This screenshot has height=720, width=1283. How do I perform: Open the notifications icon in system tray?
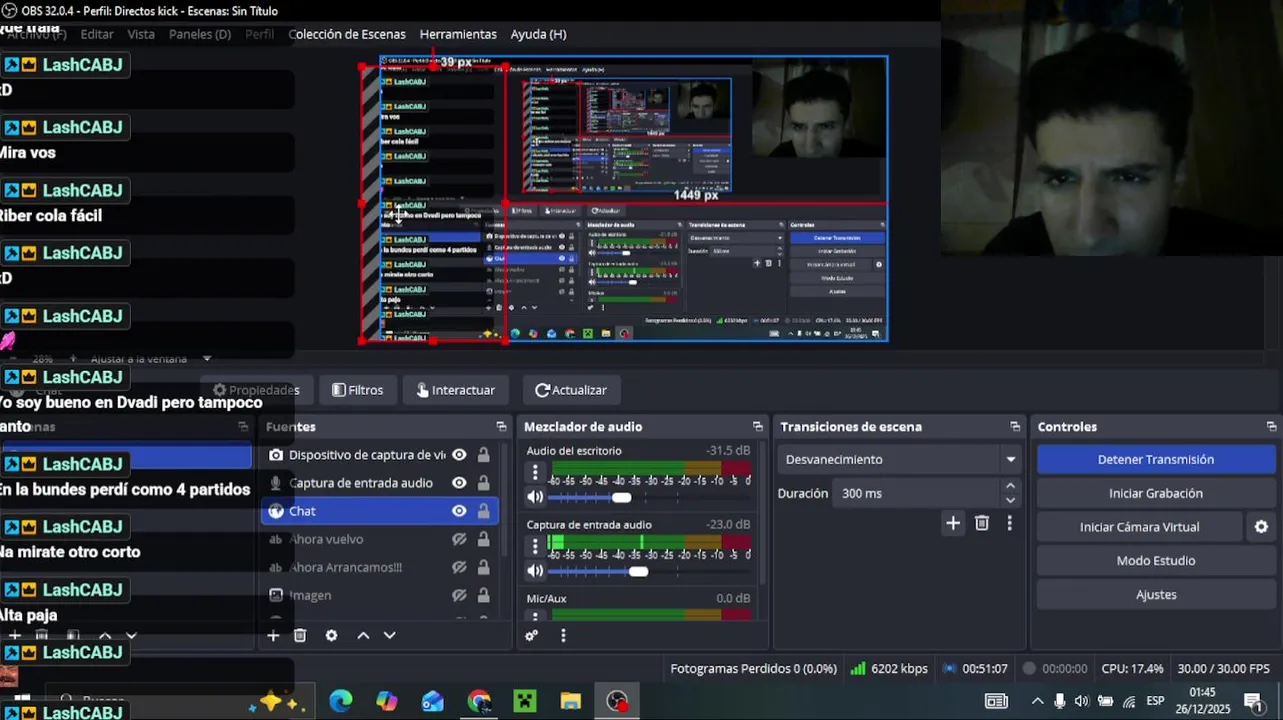pyautogui.click(x=1252, y=701)
